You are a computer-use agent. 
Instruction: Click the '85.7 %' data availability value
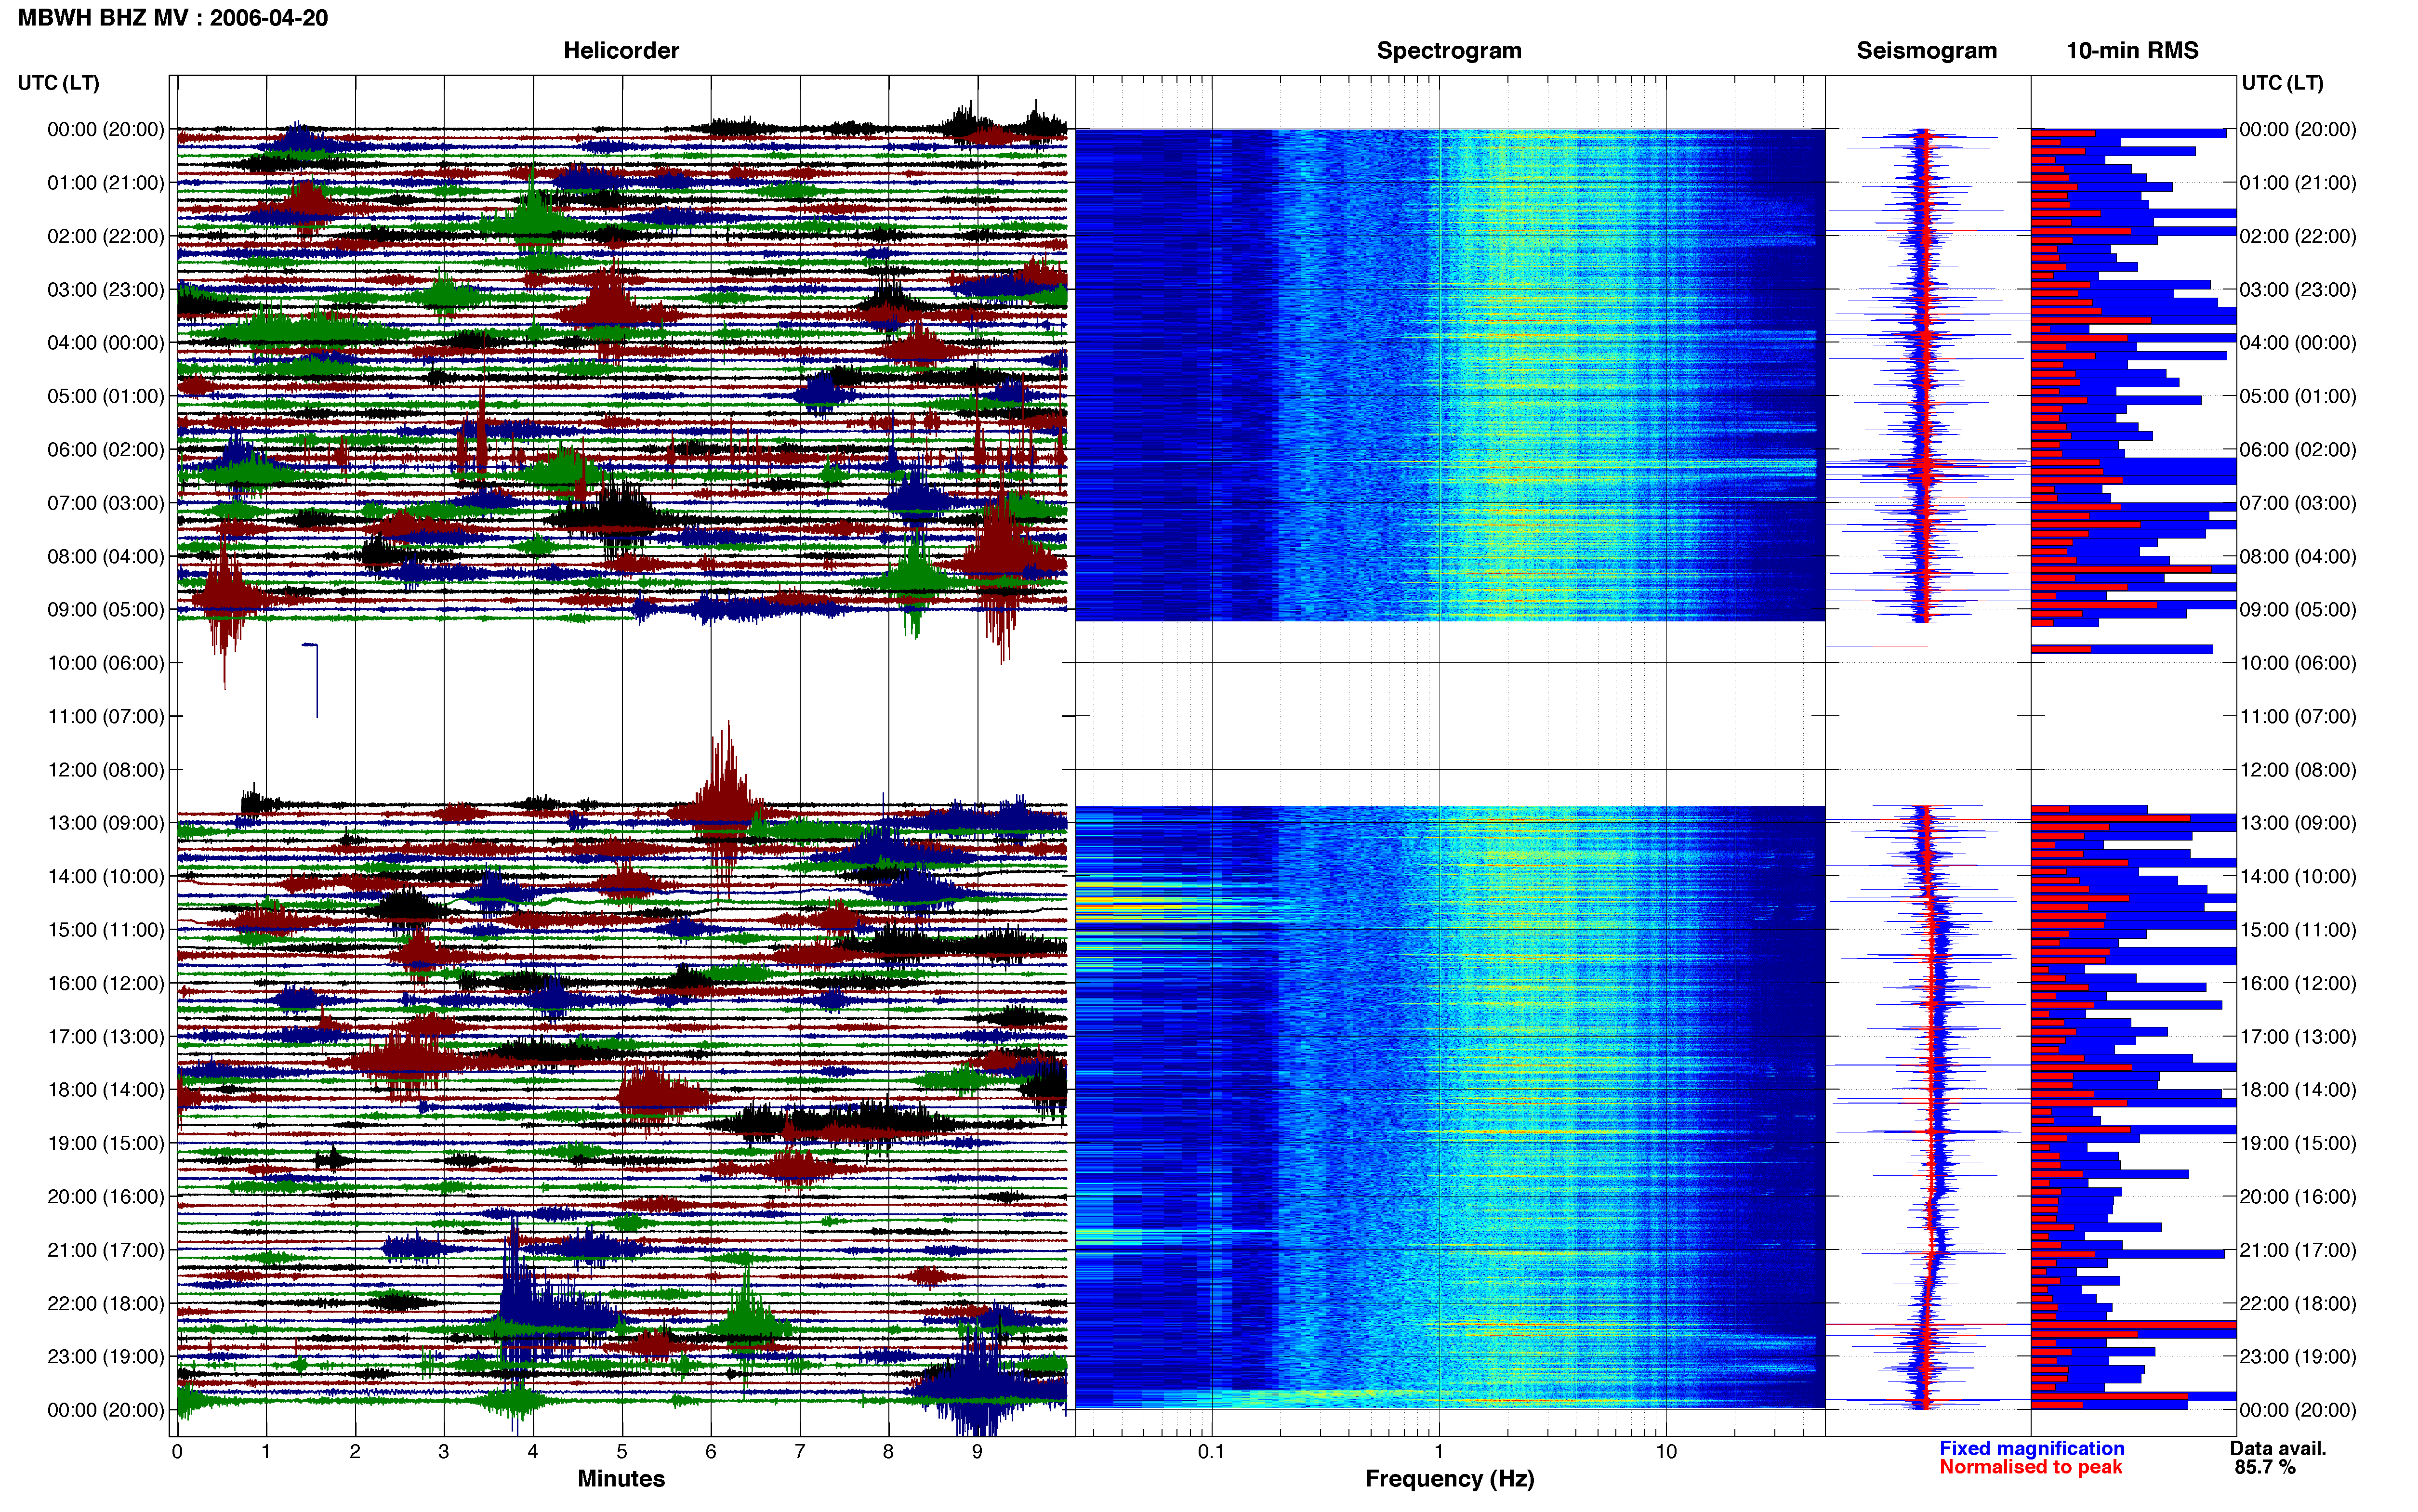pos(2265,1467)
